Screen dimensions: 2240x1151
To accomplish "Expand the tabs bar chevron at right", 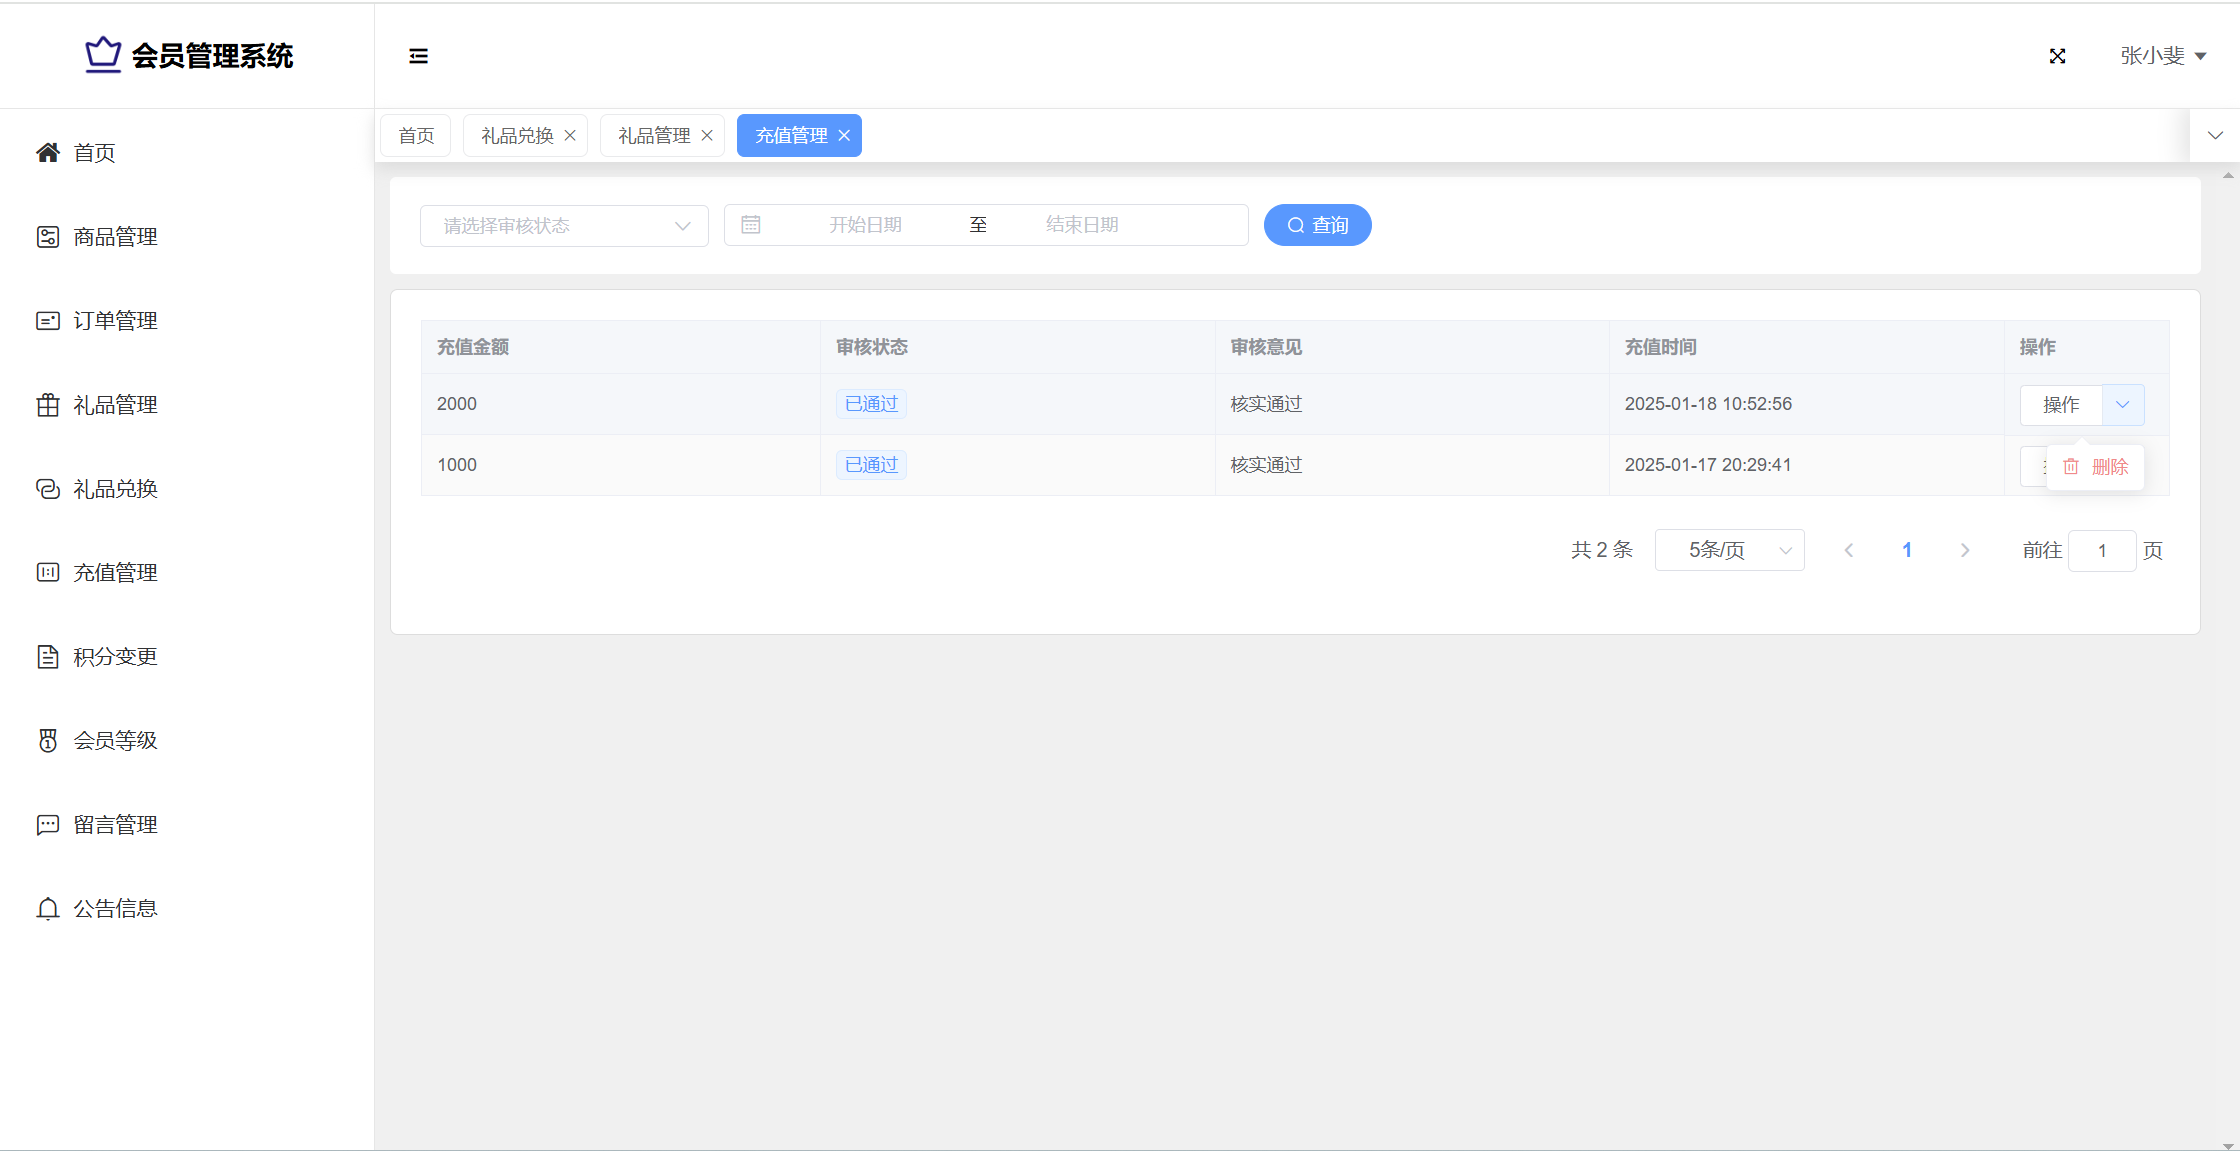I will pyautogui.click(x=2215, y=136).
